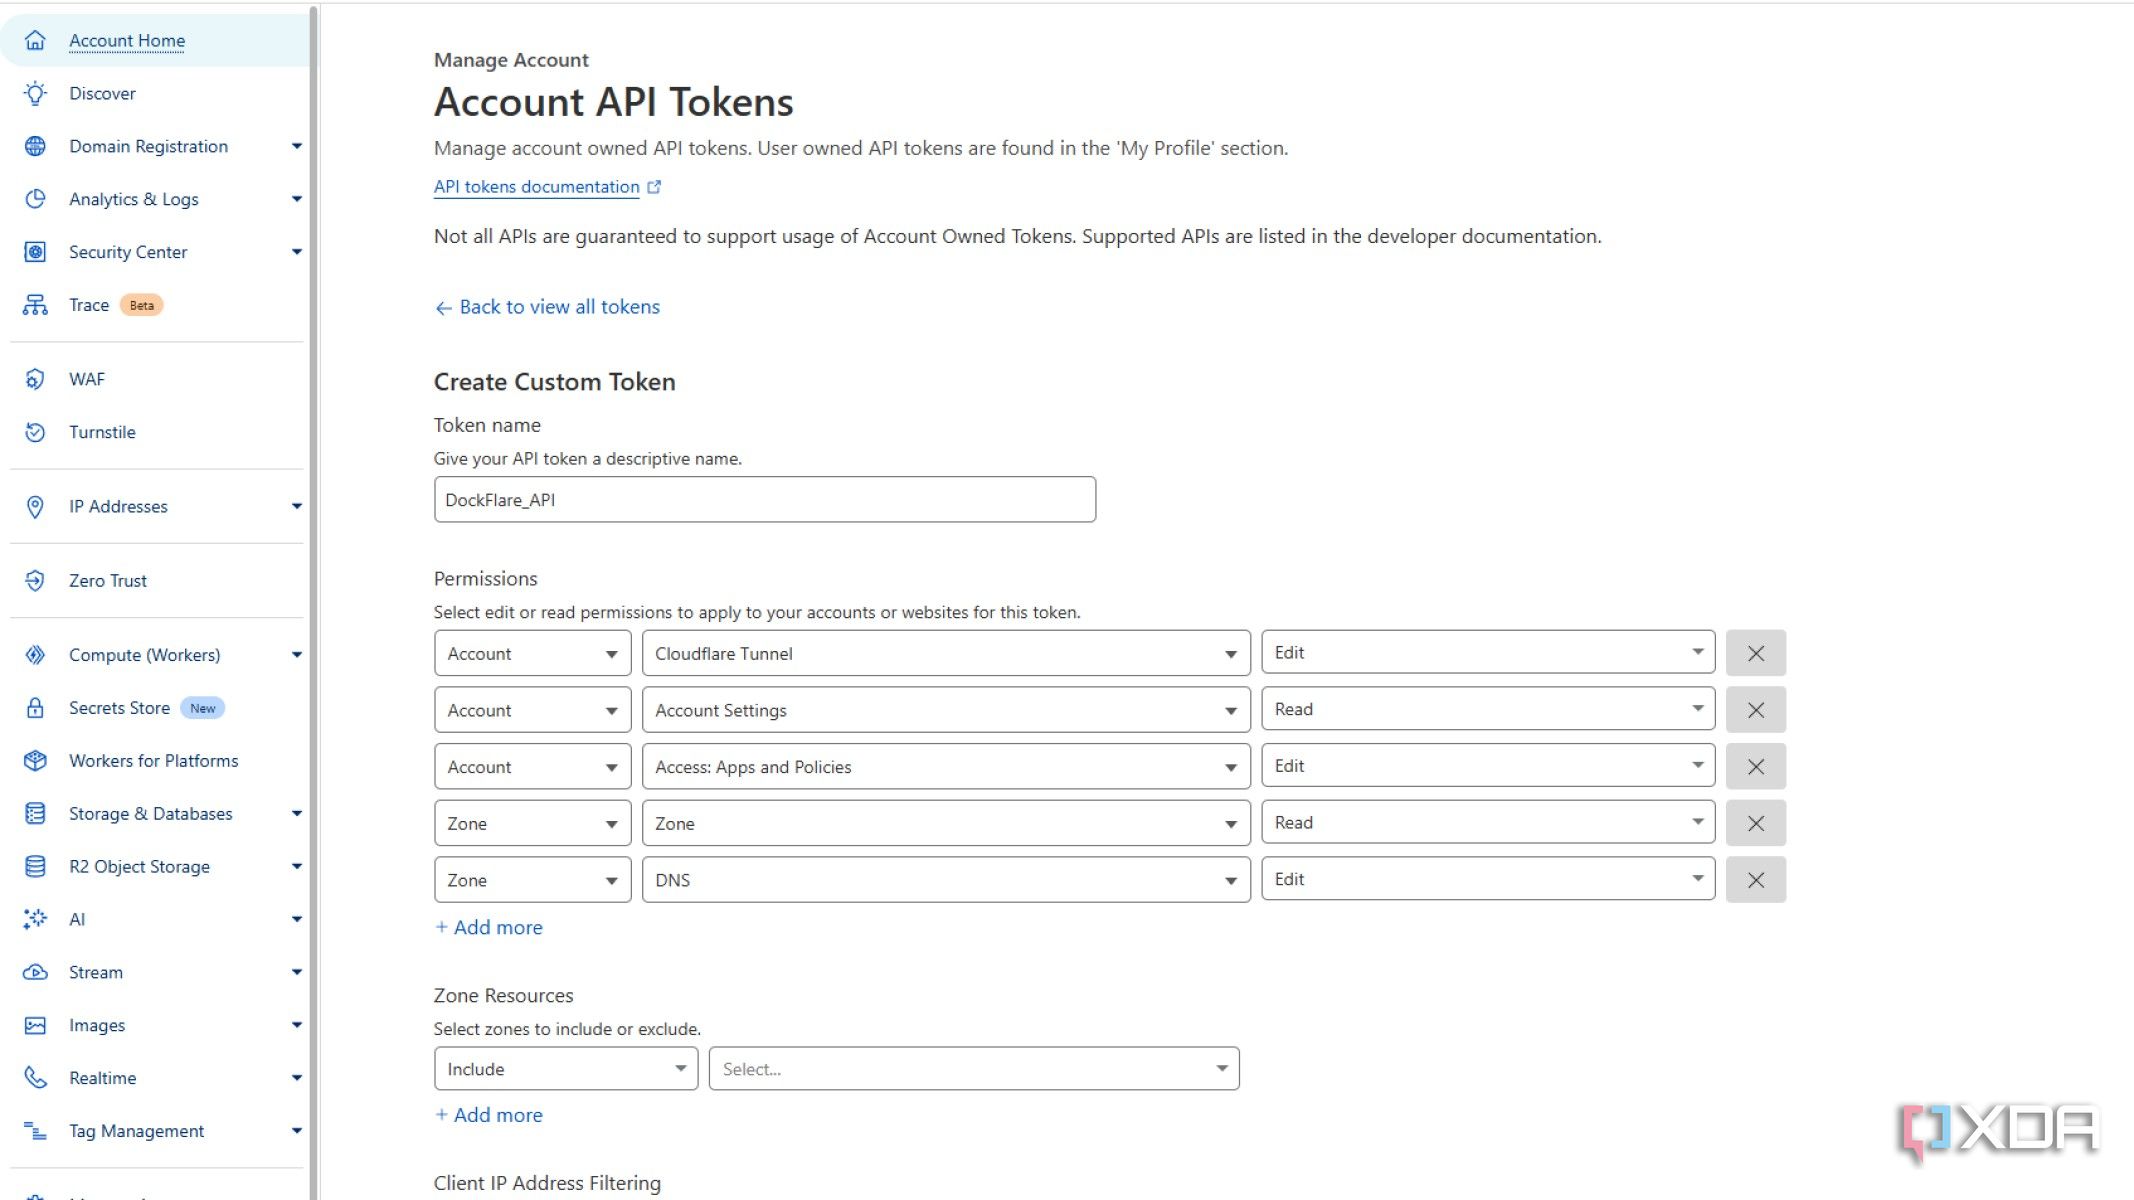Open the Include zone resources dropdown
This screenshot has width=2134, height=1200.
566,1069
